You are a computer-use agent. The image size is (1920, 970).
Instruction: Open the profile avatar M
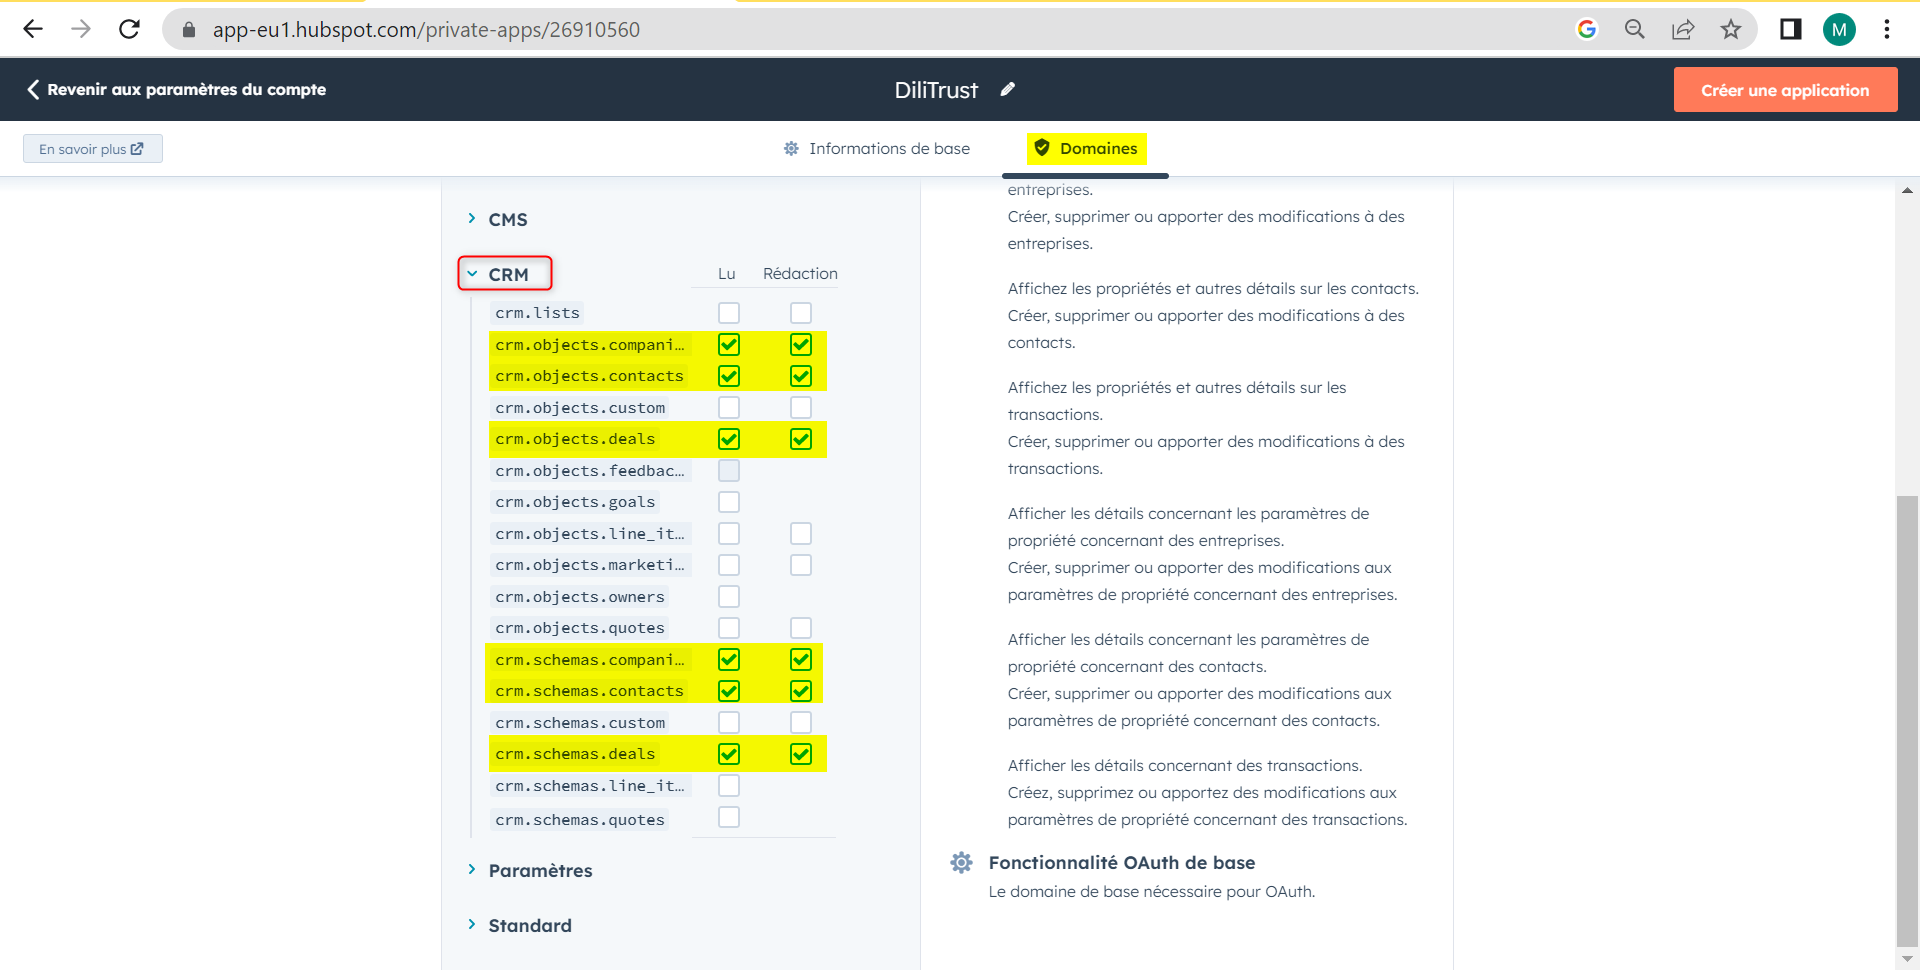click(x=1839, y=29)
